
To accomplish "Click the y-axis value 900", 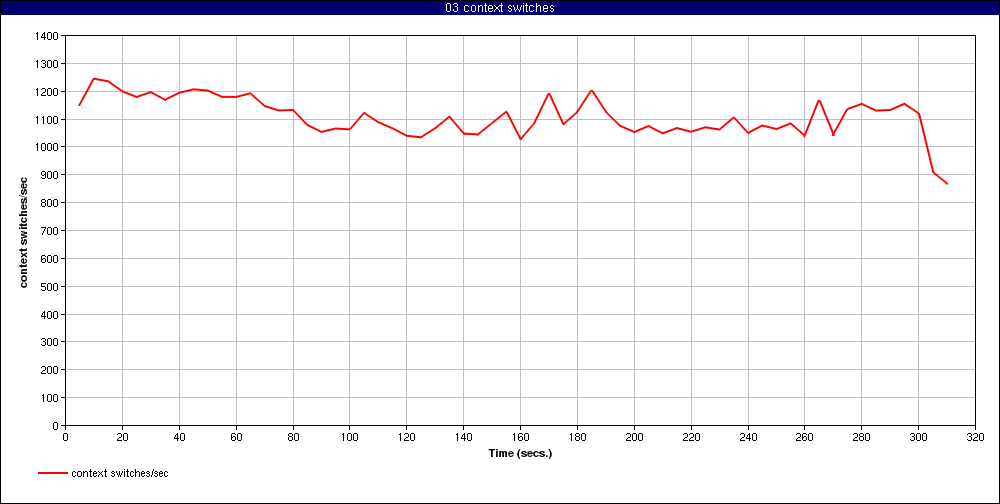I will click(50, 175).
